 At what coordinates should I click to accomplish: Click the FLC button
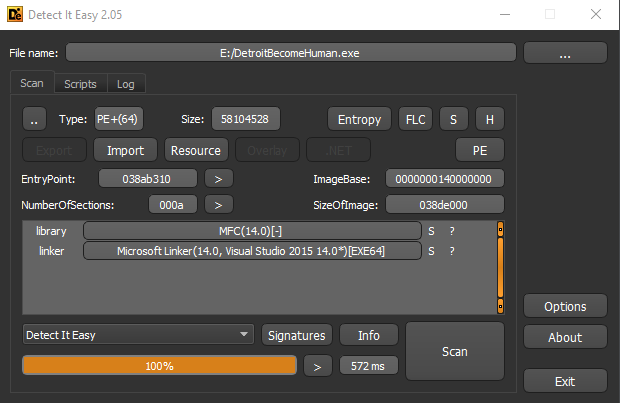coord(414,119)
